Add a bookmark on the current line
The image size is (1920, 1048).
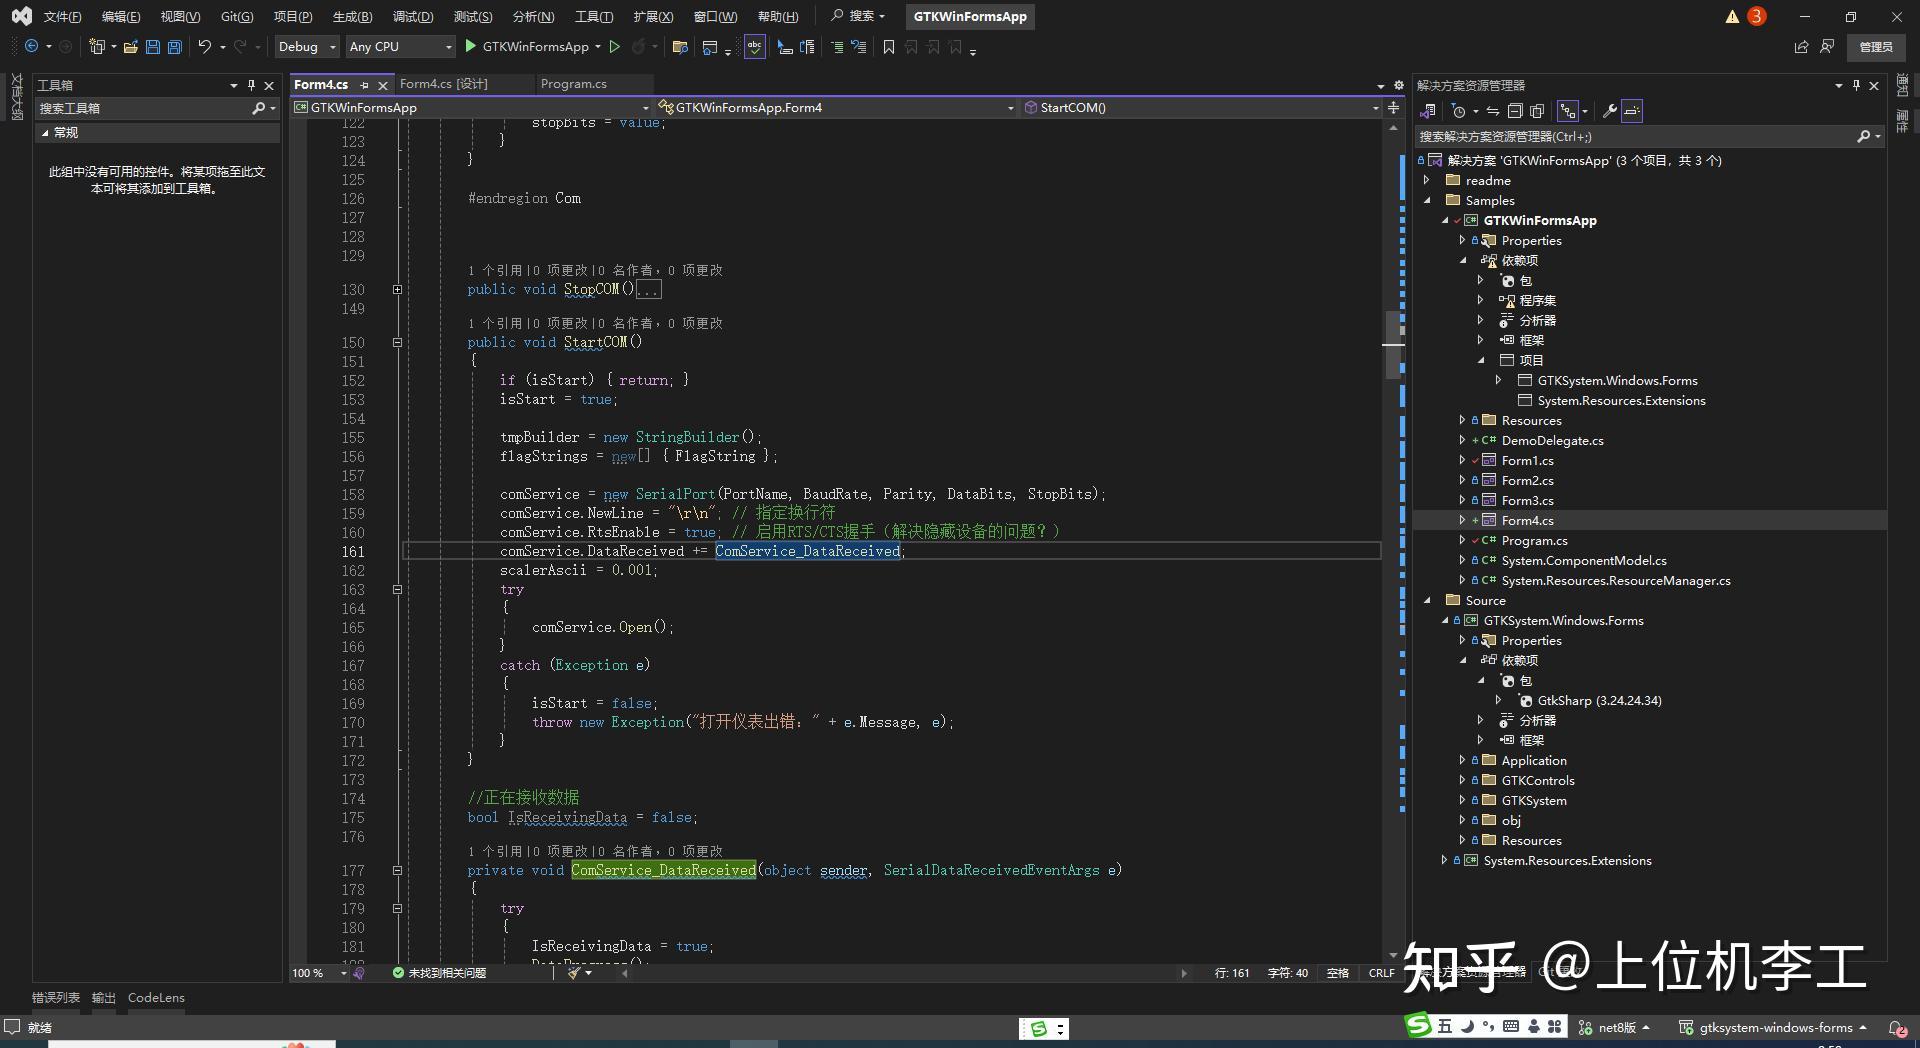(888, 46)
